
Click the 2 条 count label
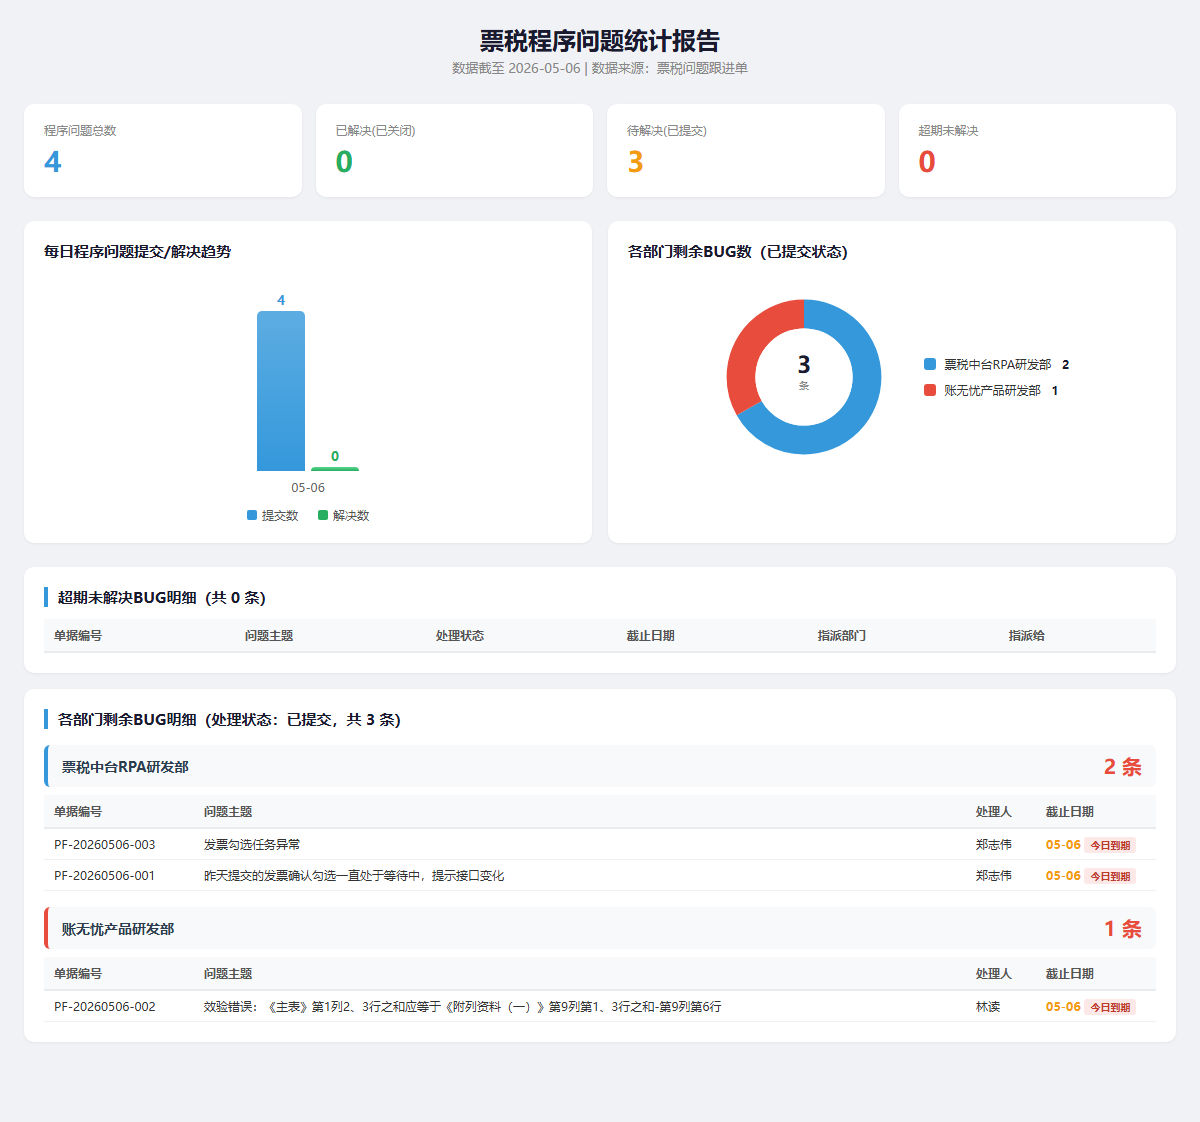pos(1123,767)
